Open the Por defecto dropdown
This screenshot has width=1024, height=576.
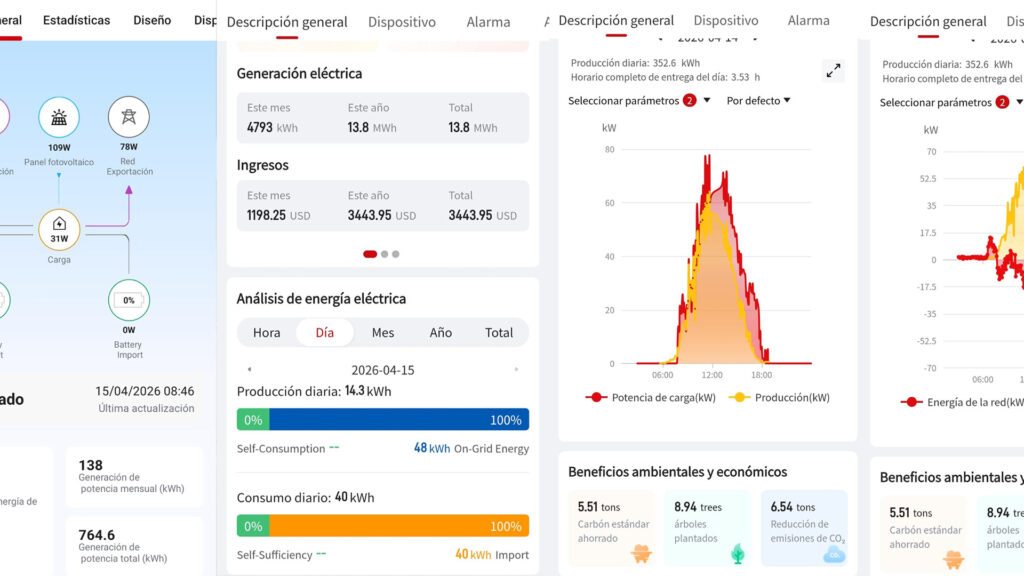758,100
